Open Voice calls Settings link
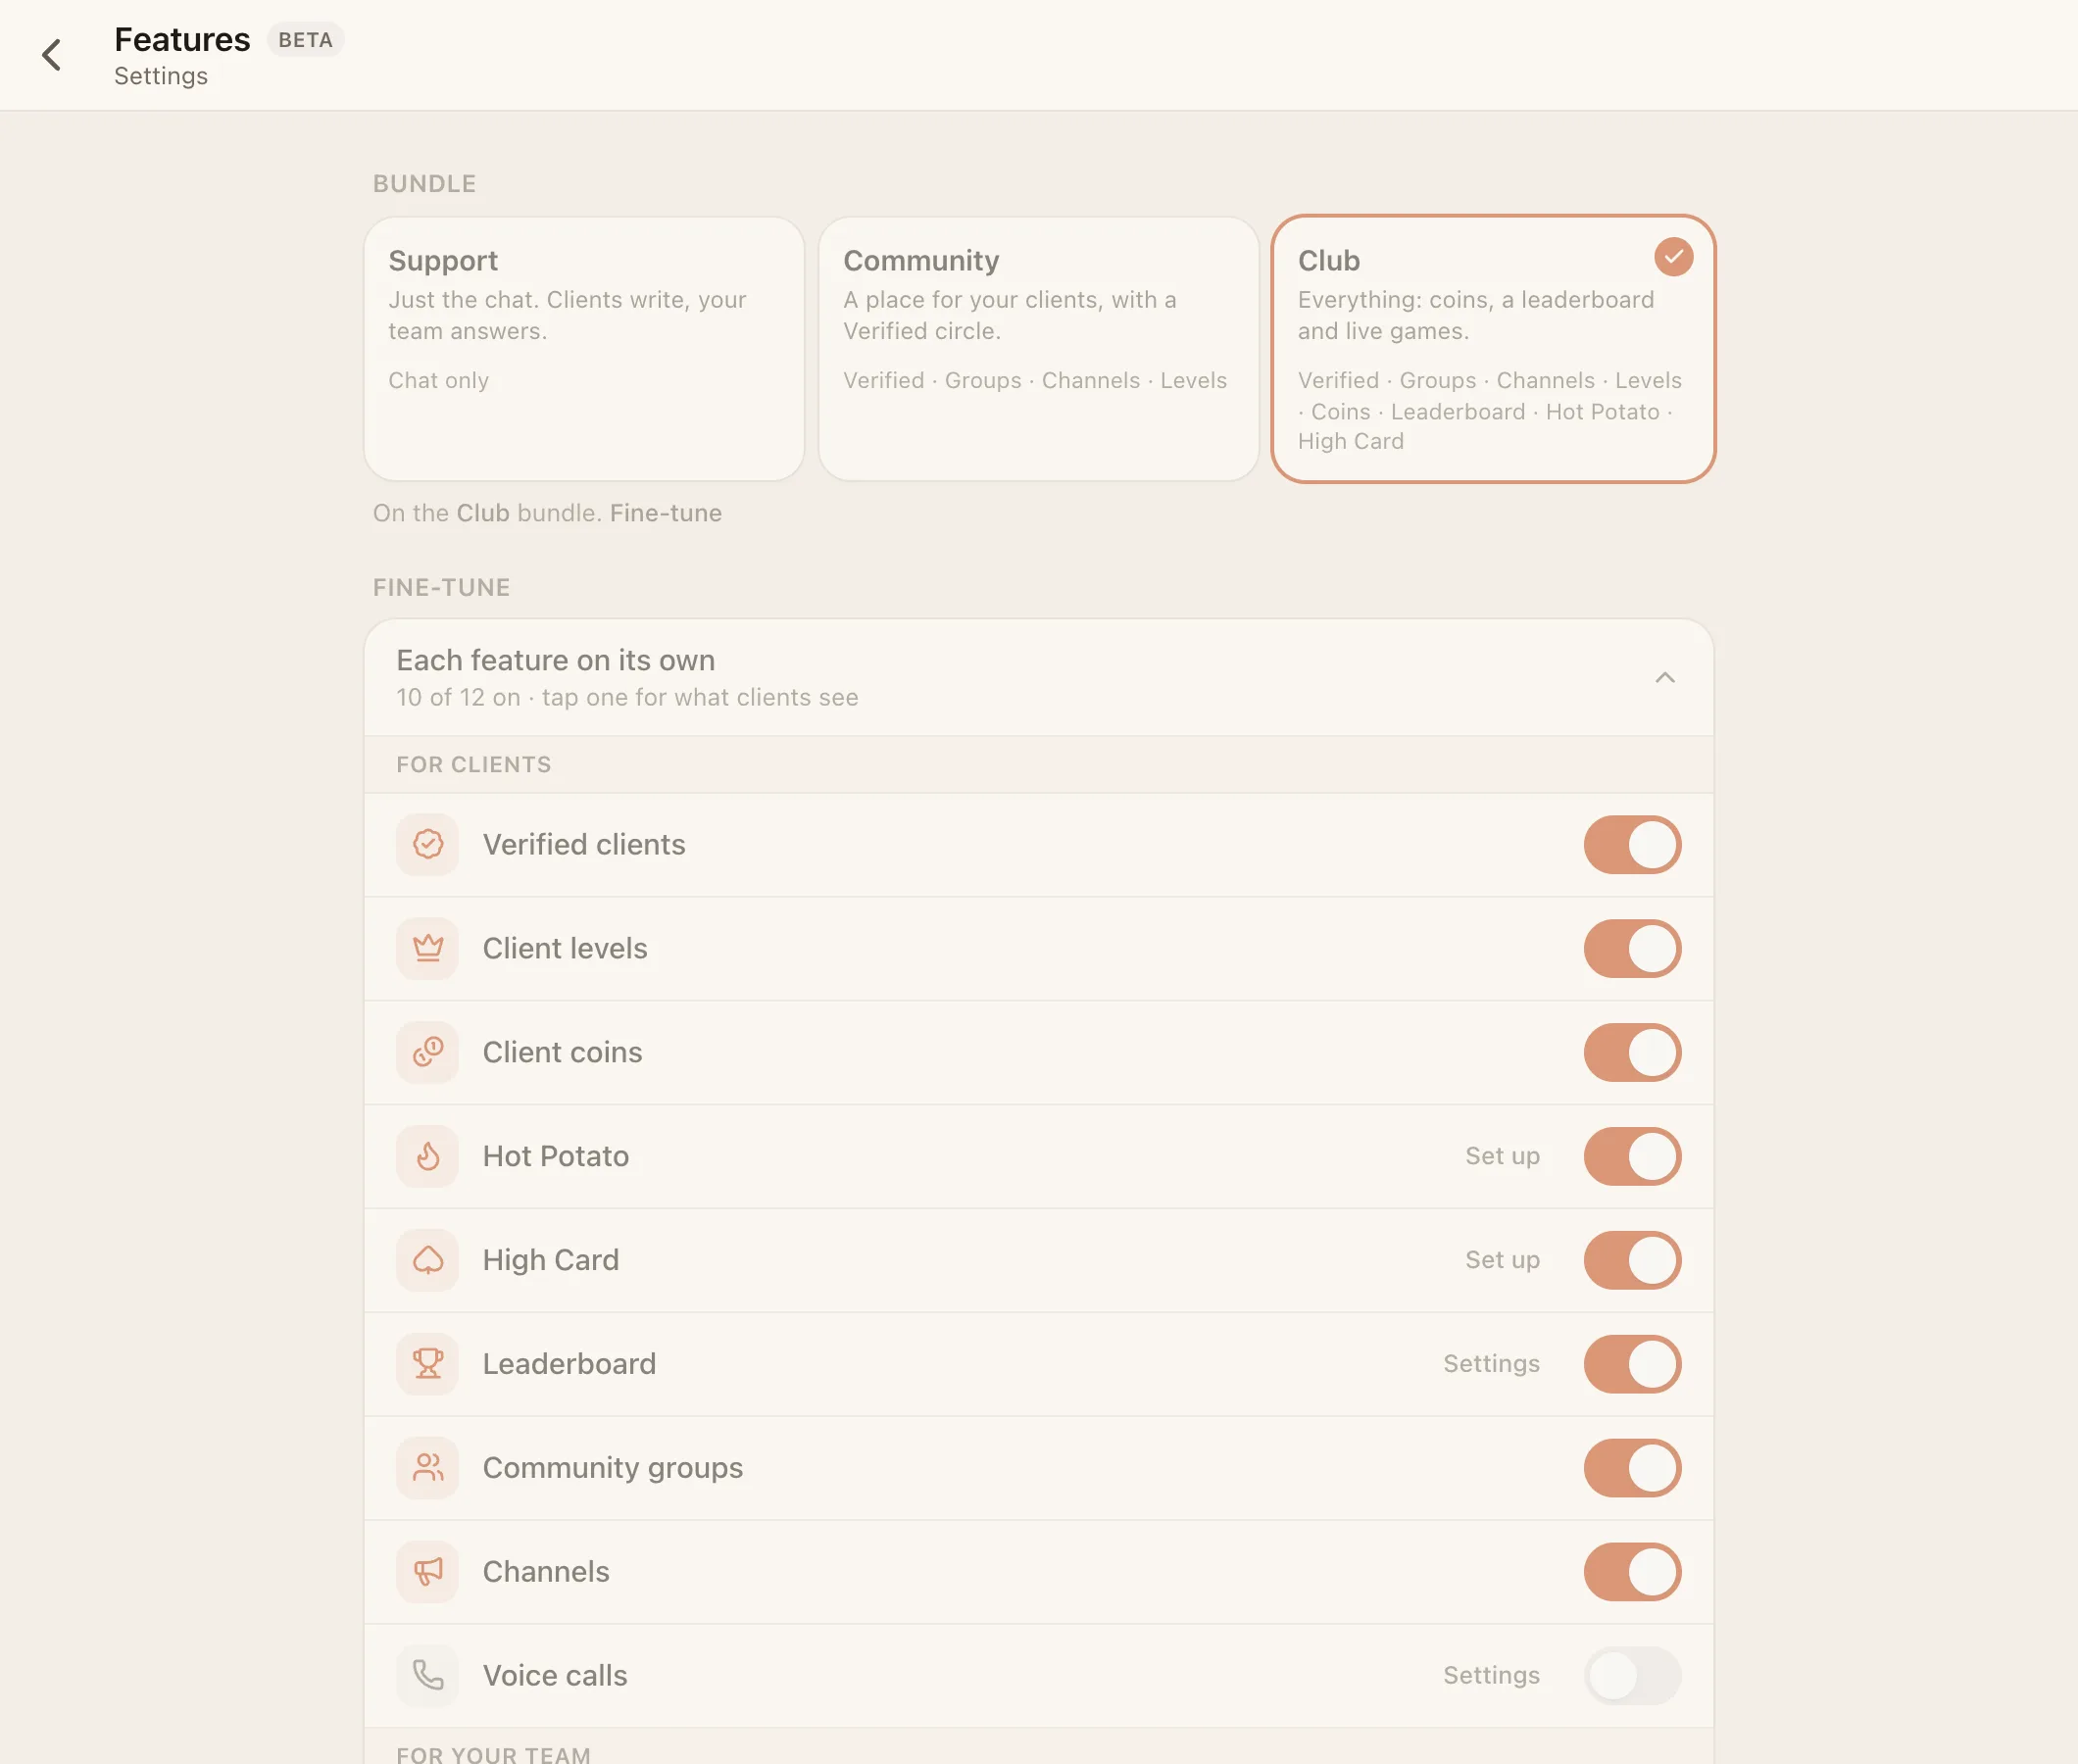 [1491, 1676]
